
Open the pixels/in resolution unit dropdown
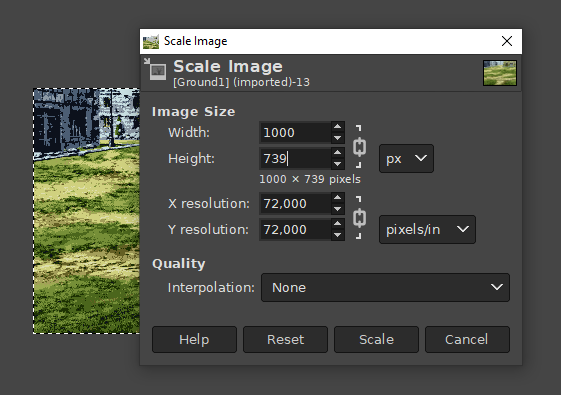(427, 229)
